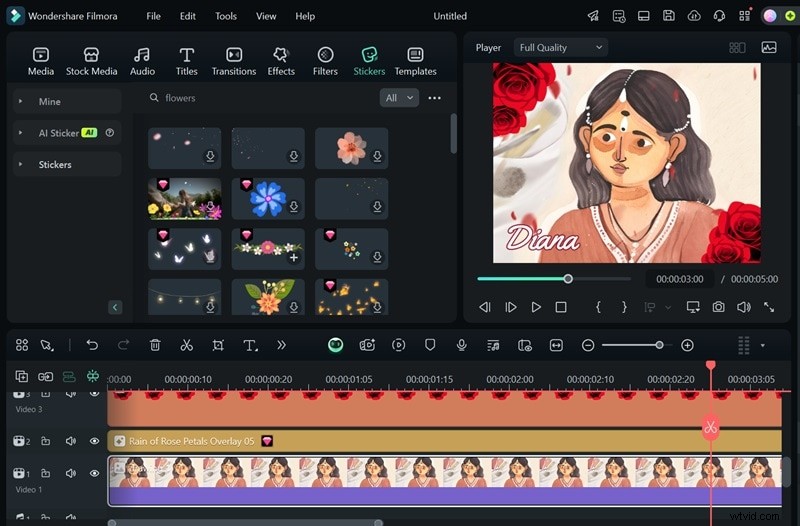Click the mark-in curly brace button
The image size is (800, 526).
(x=598, y=307)
